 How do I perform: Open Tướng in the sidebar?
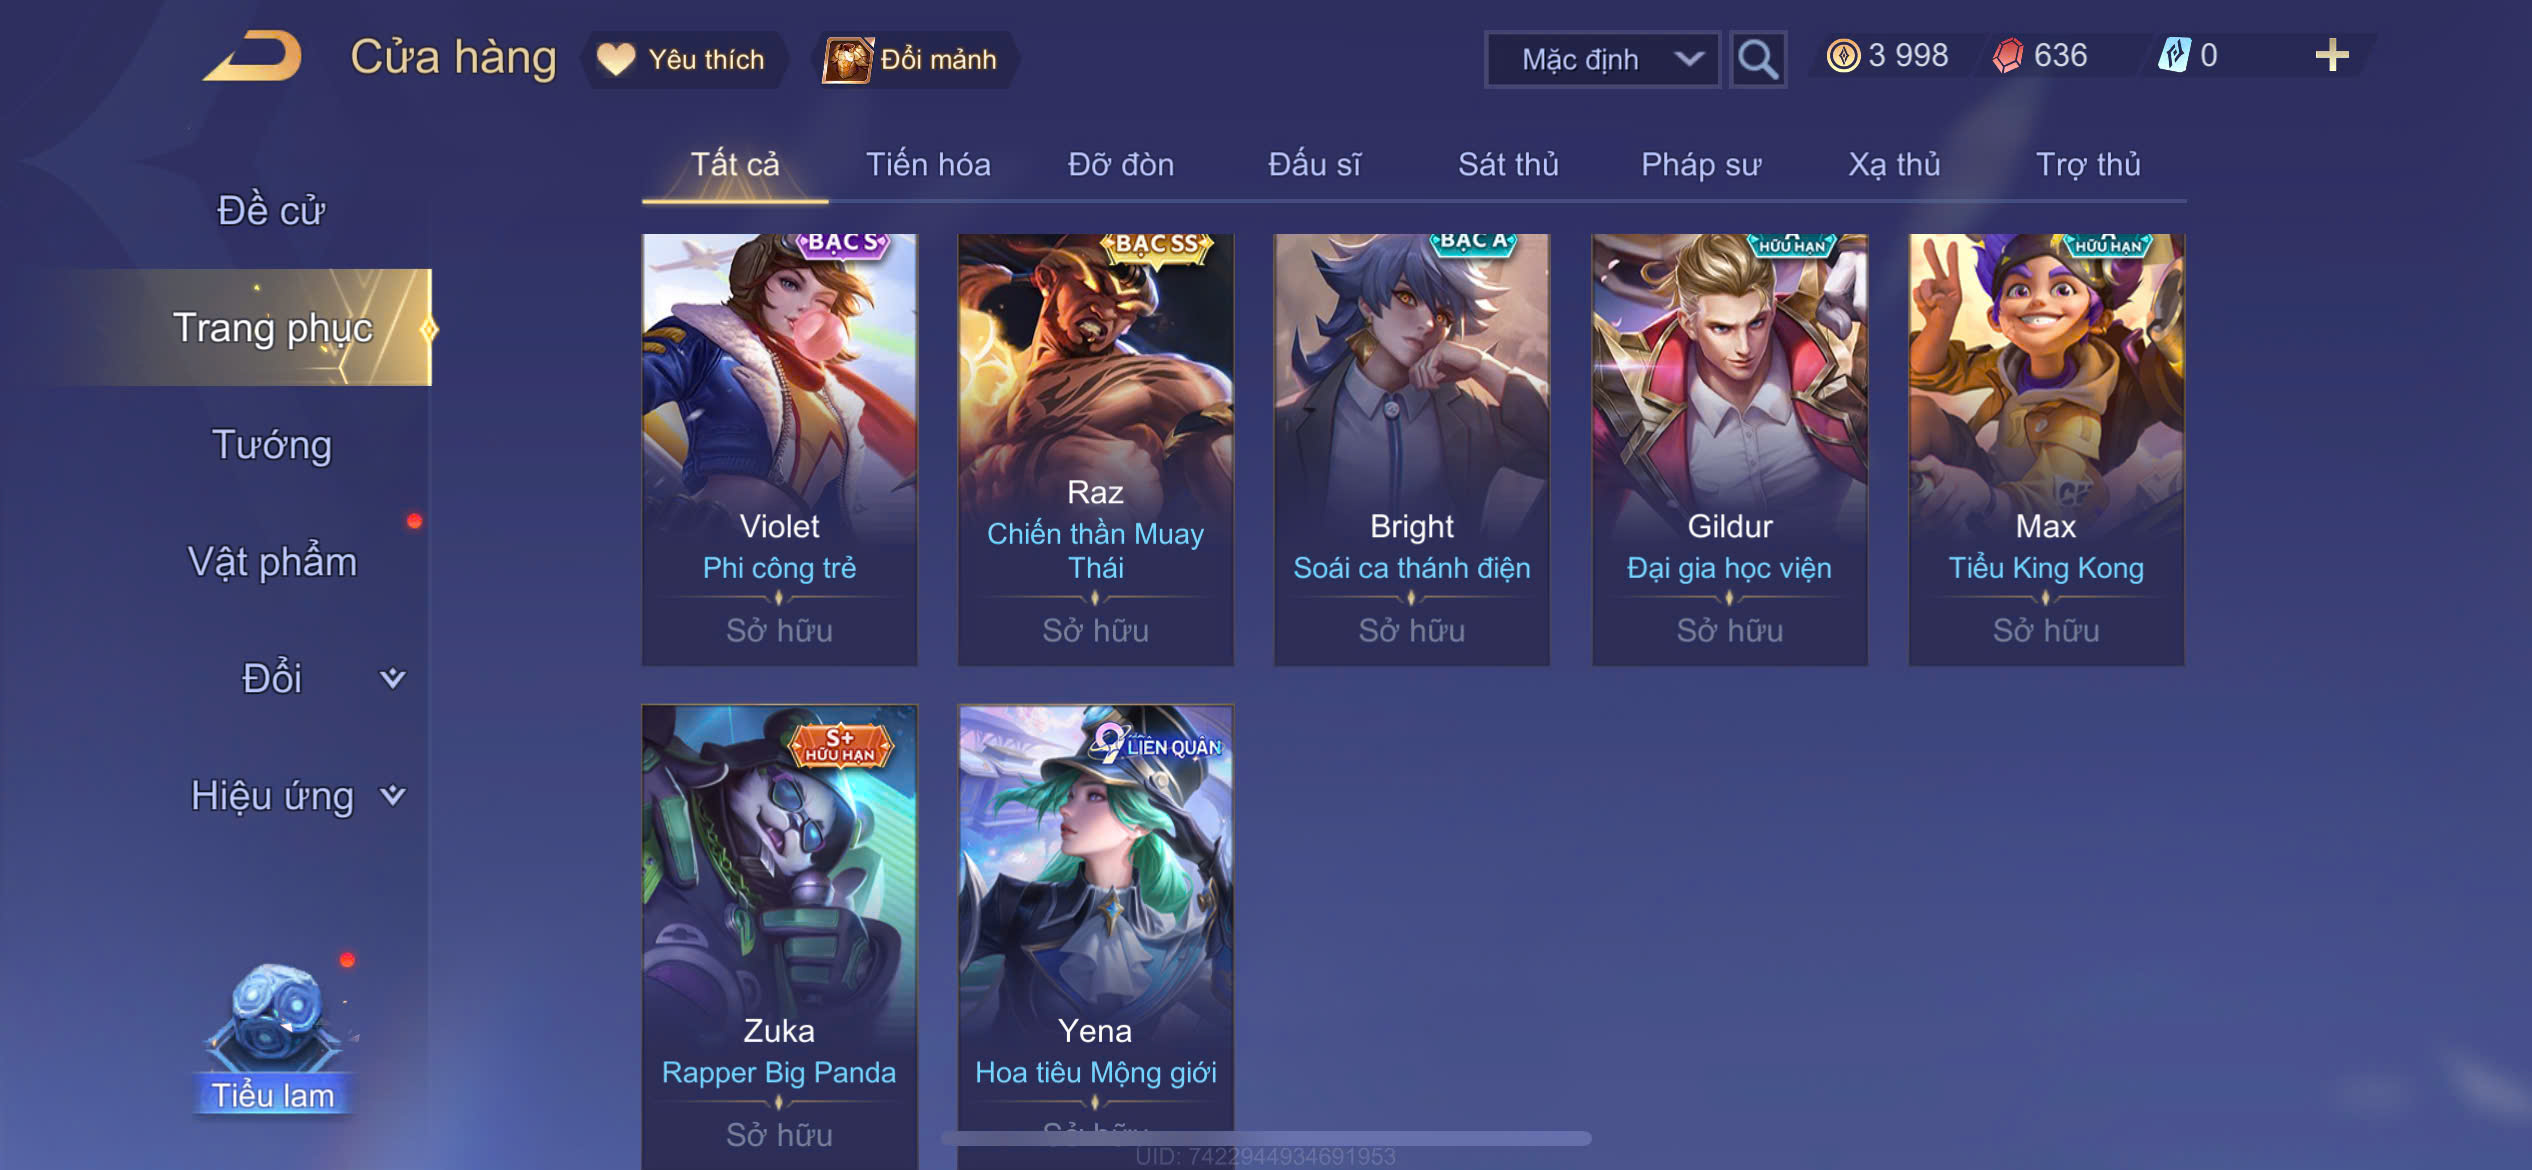coord(272,444)
